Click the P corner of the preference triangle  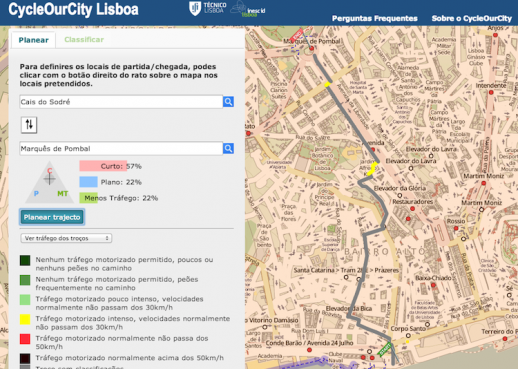[x=36, y=193]
